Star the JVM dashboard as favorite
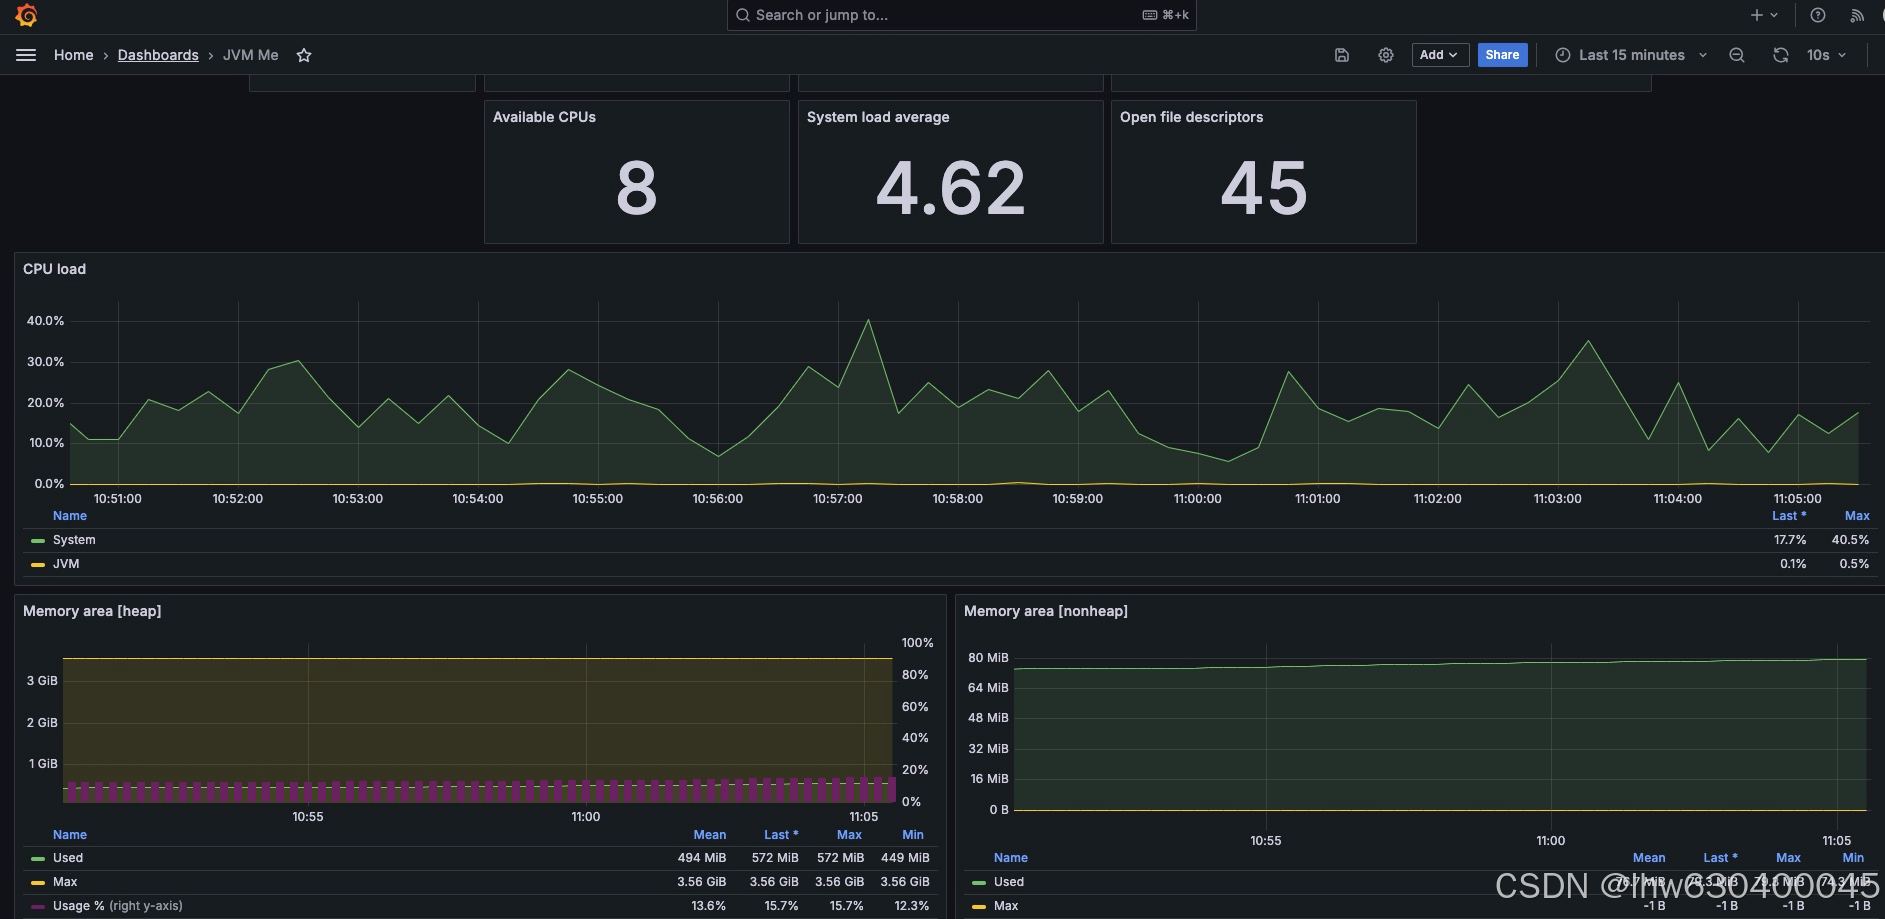This screenshot has height=919, width=1885. 304,55
